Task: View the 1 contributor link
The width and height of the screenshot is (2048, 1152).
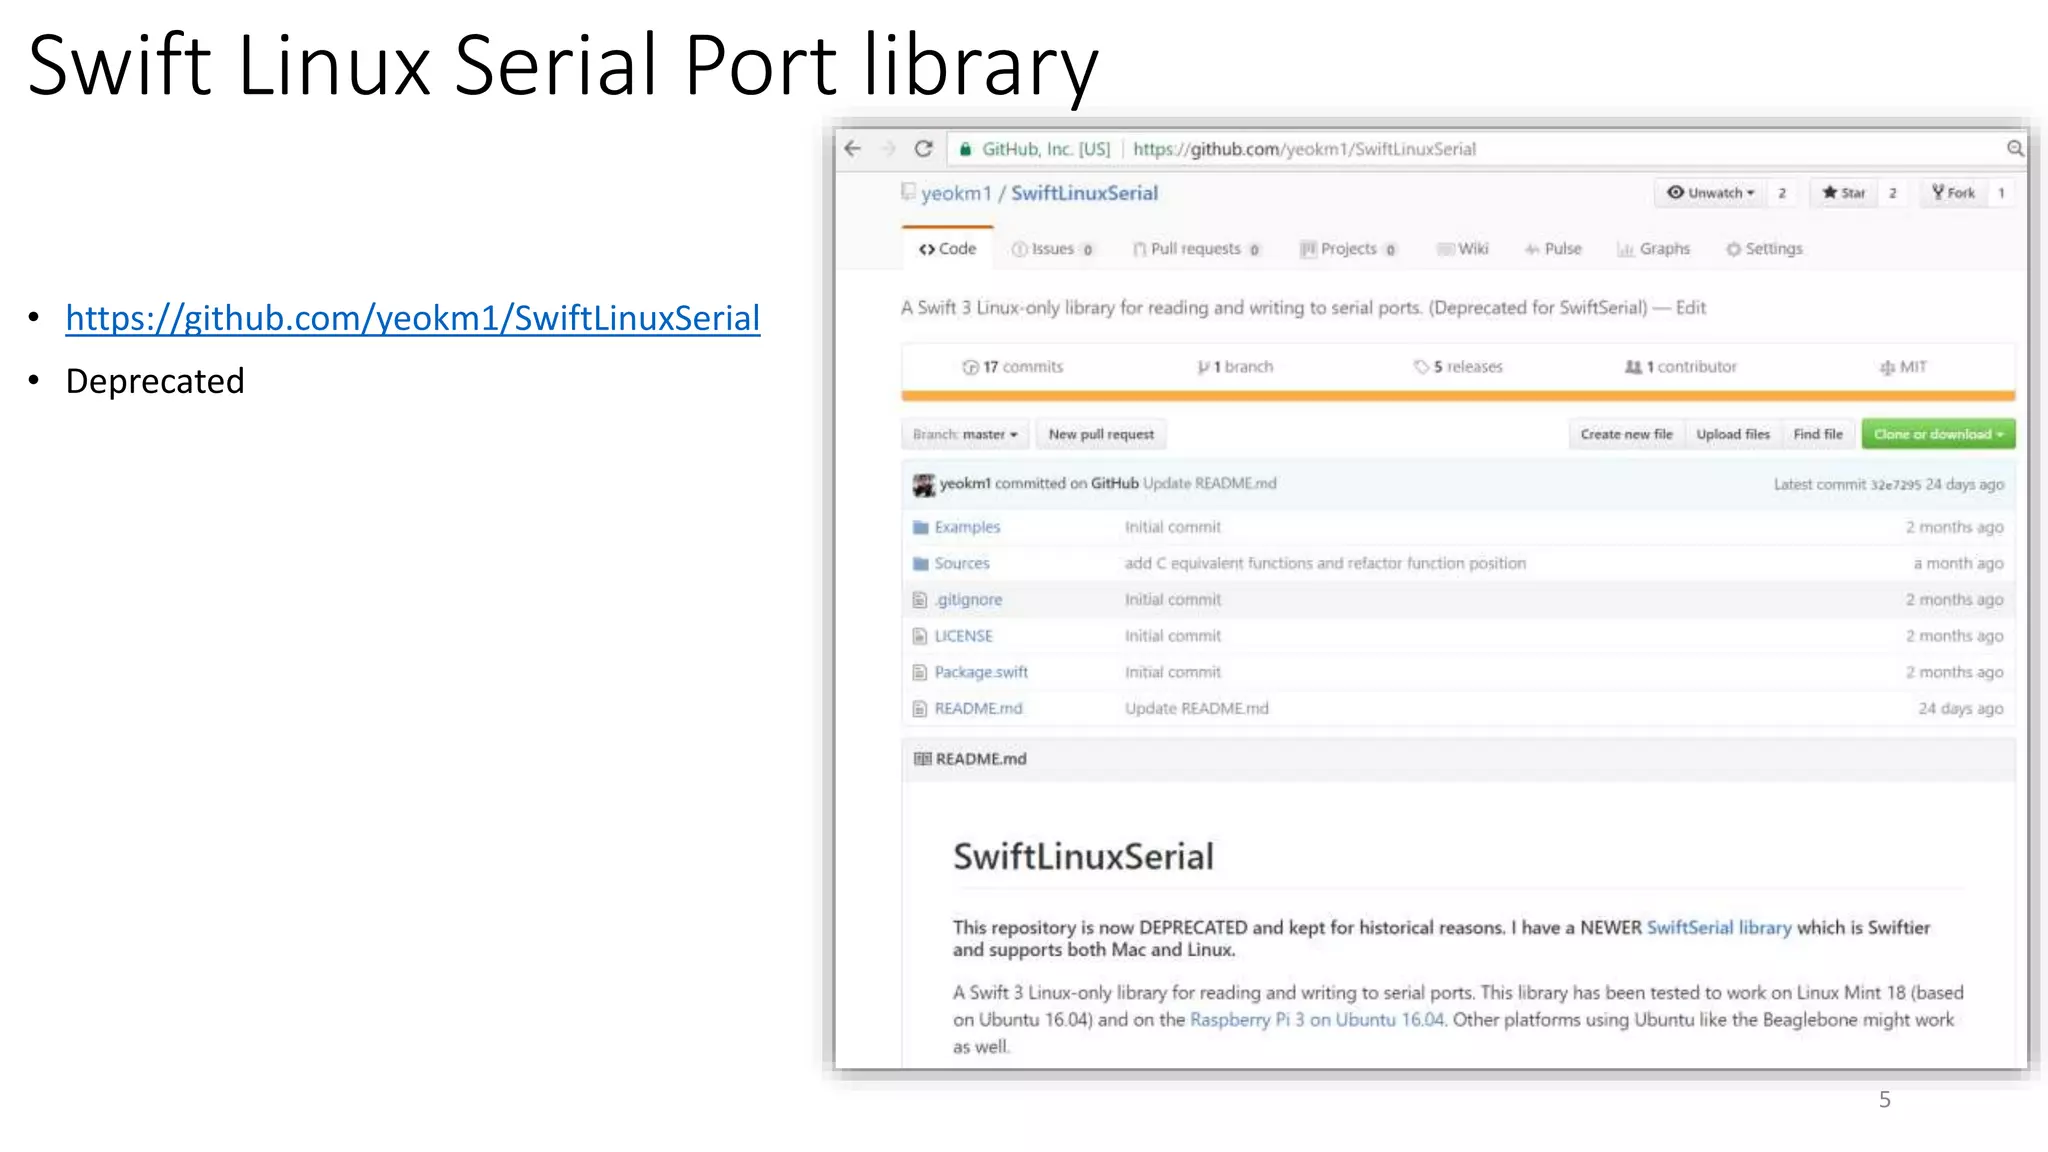Action: (1681, 367)
